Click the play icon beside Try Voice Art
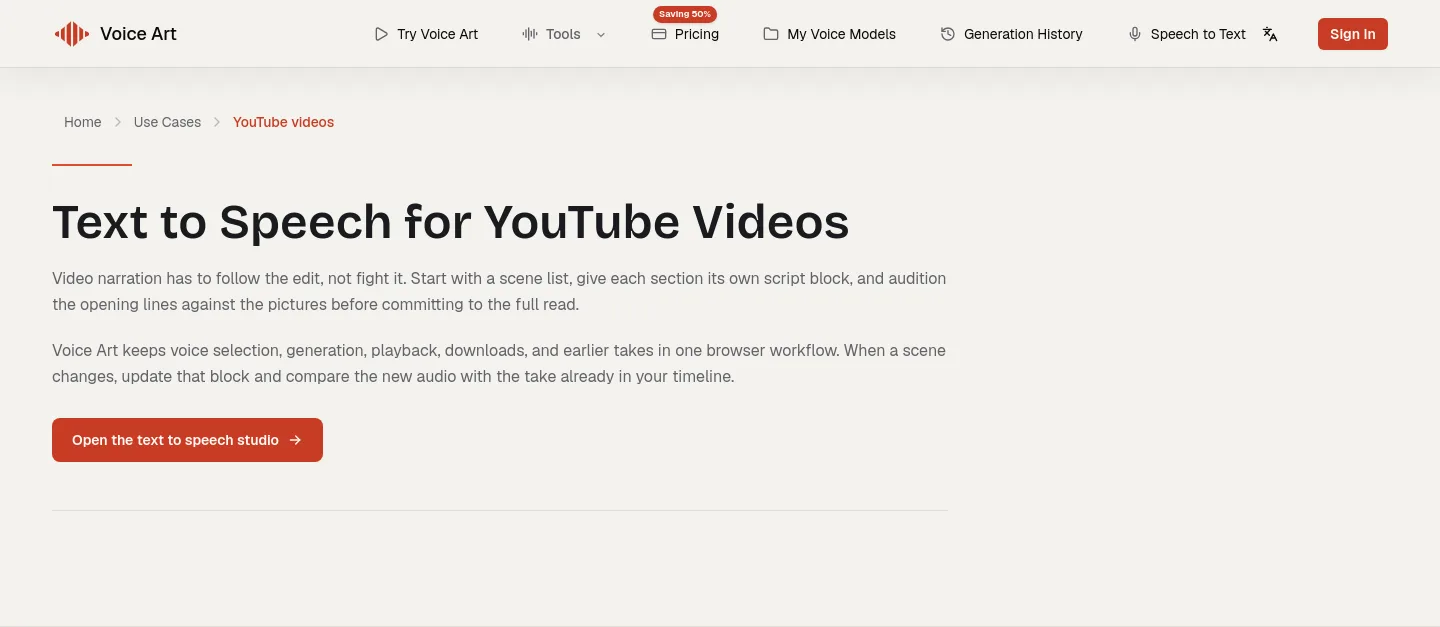 [381, 34]
